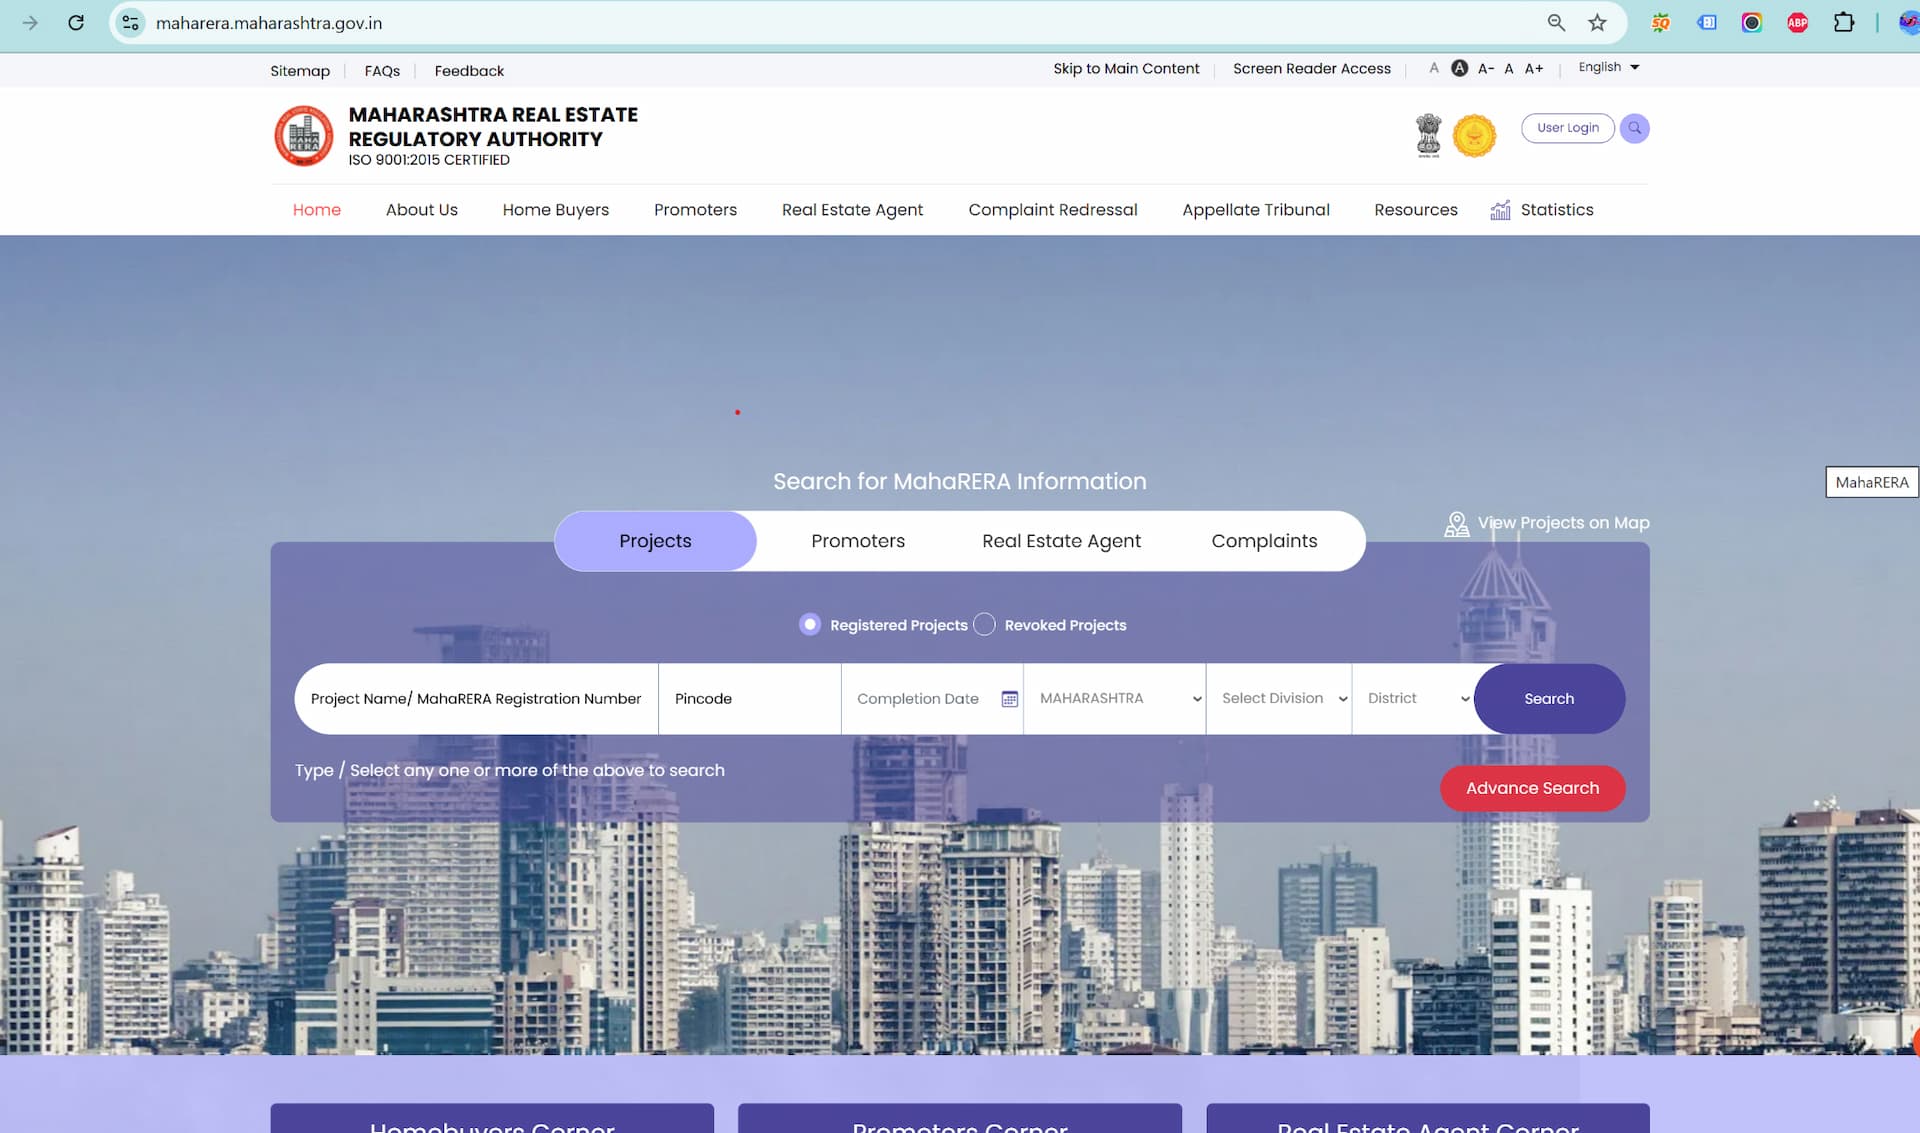Image resolution: width=1920 pixels, height=1133 pixels.
Task: Open the browser extensions puzzle icon
Action: pyautogui.click(x=1844, y=22)
